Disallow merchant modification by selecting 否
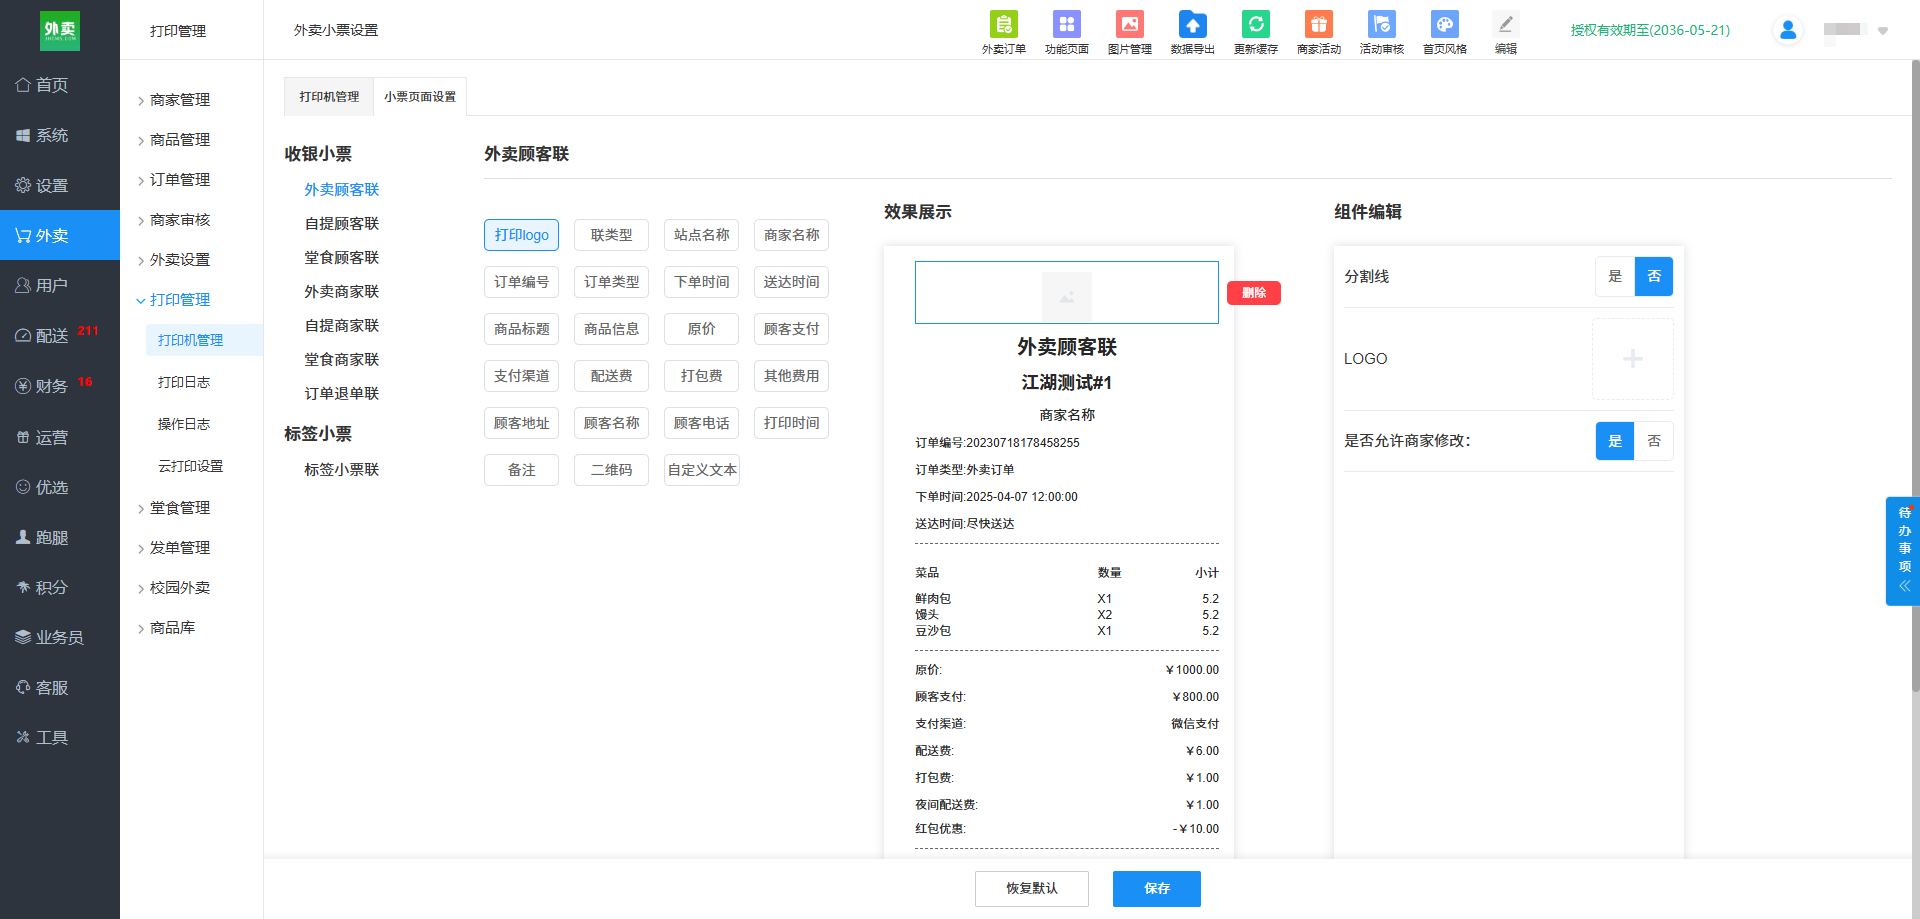The image size is (1920, 919). point(1654,441)
